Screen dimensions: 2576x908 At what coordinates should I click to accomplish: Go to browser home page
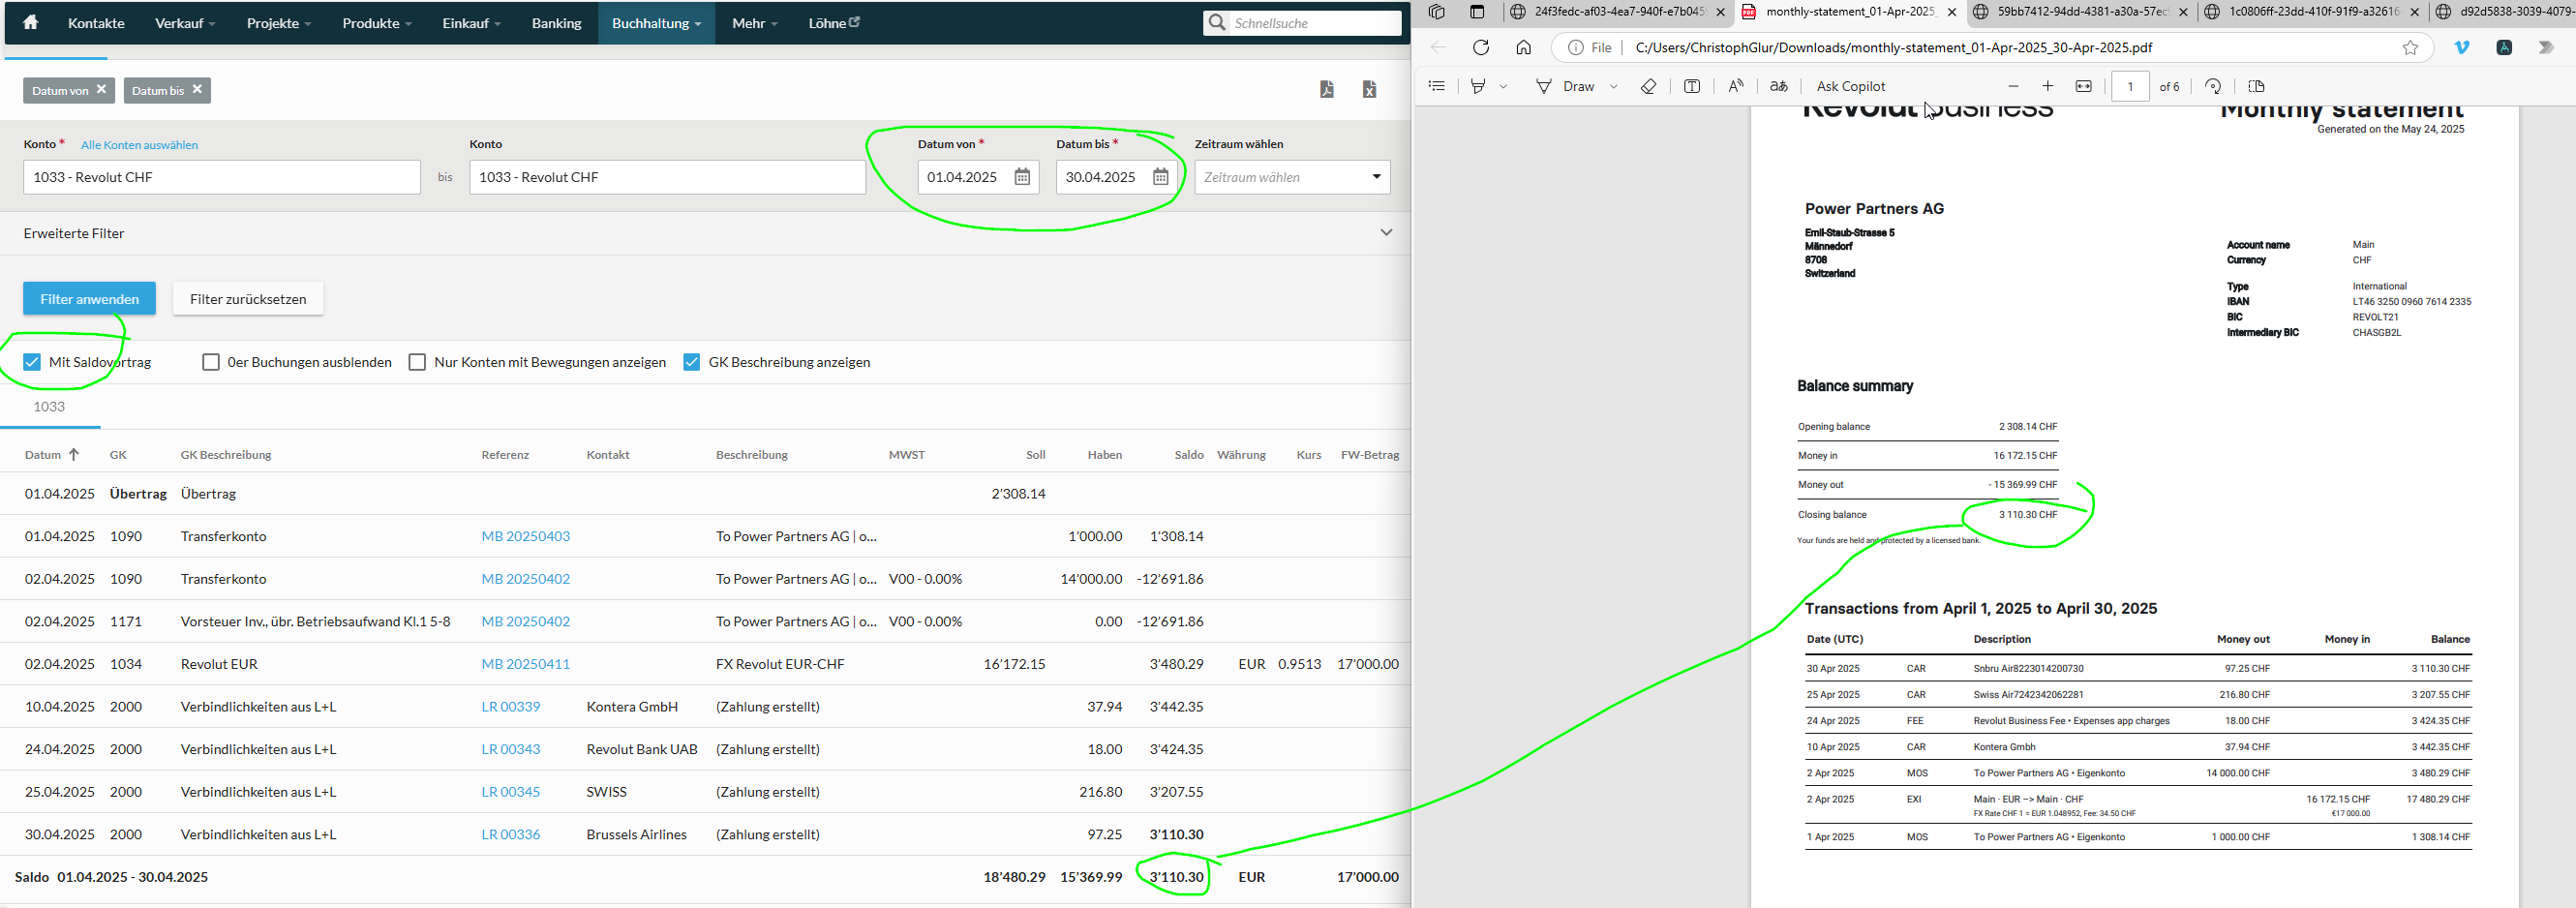tap(1524, 47)
